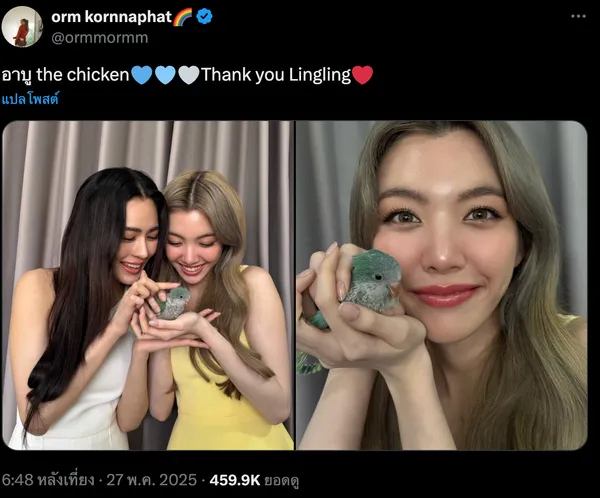
Task: Click the first dark blue heart emoji
Action: click(142, 75)
